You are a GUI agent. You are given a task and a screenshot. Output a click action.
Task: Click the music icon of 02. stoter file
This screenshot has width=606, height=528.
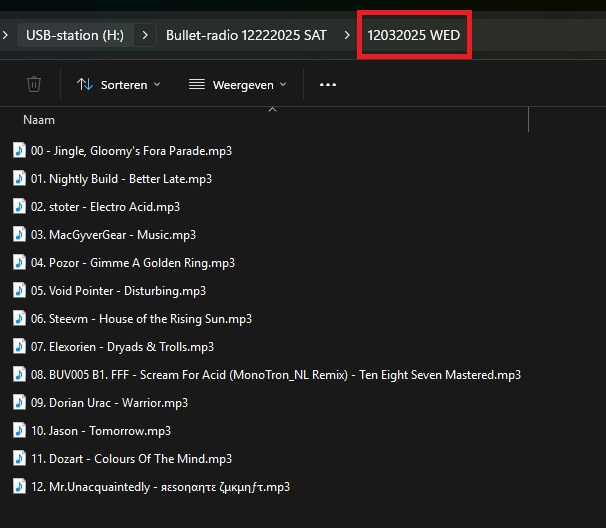tap(19, 206)
